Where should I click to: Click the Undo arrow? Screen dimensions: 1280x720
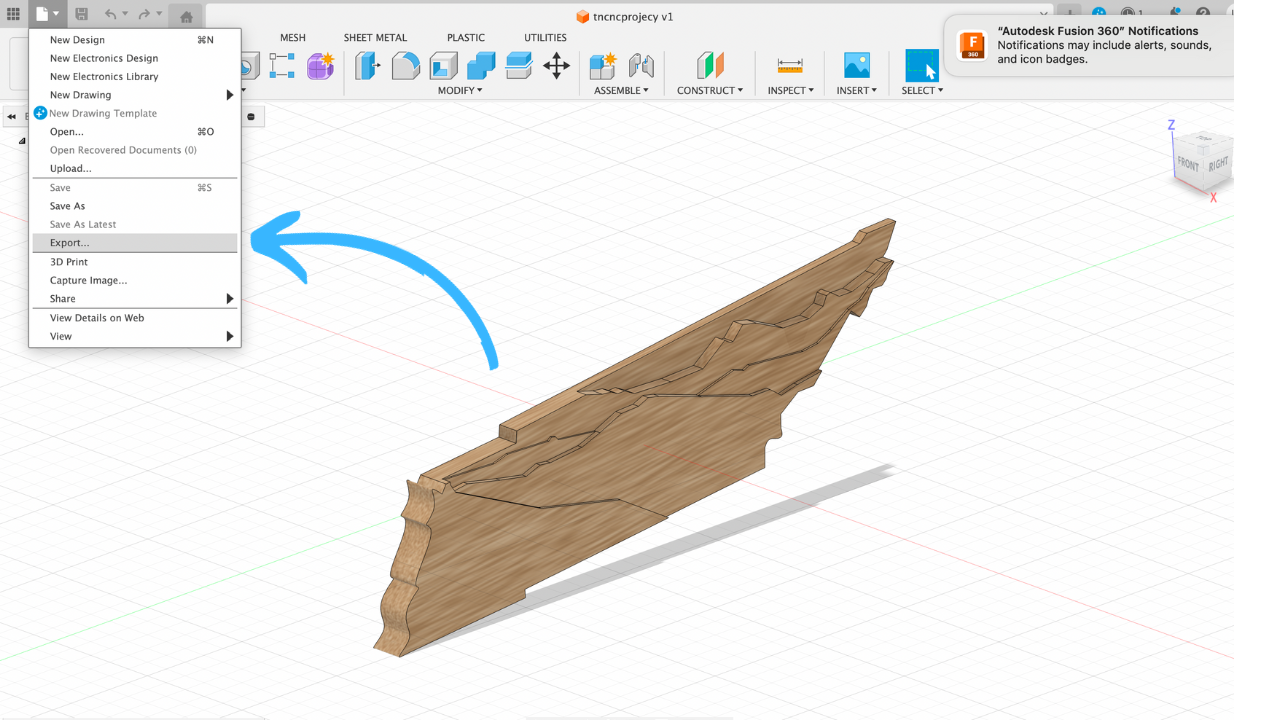(110, 14)
